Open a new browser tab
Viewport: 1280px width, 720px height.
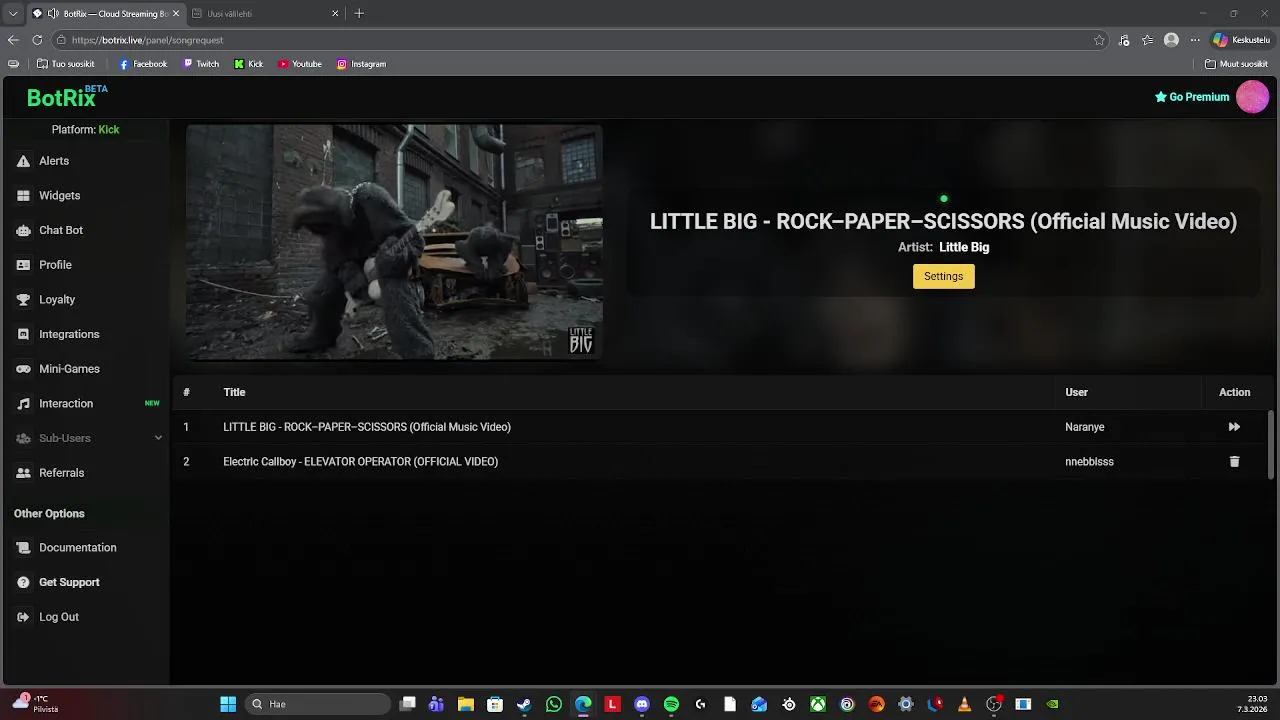coord(359,14)
